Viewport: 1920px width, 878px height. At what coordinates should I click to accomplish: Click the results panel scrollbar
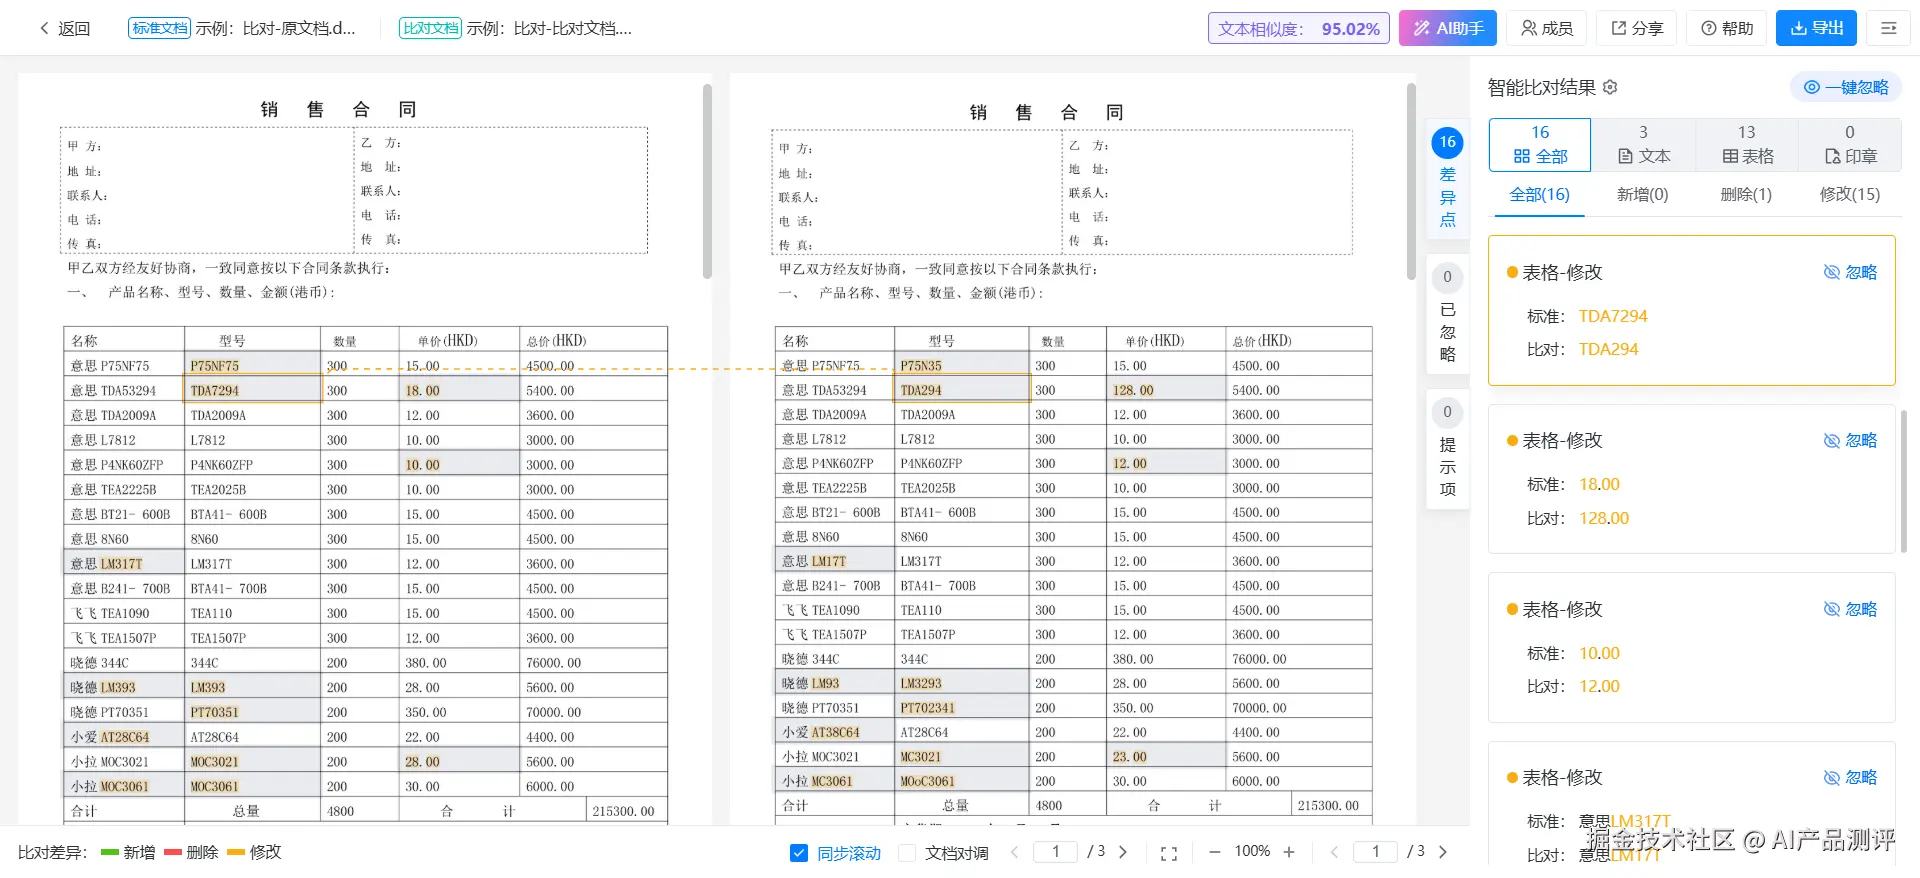click(x=1903, y=480)
